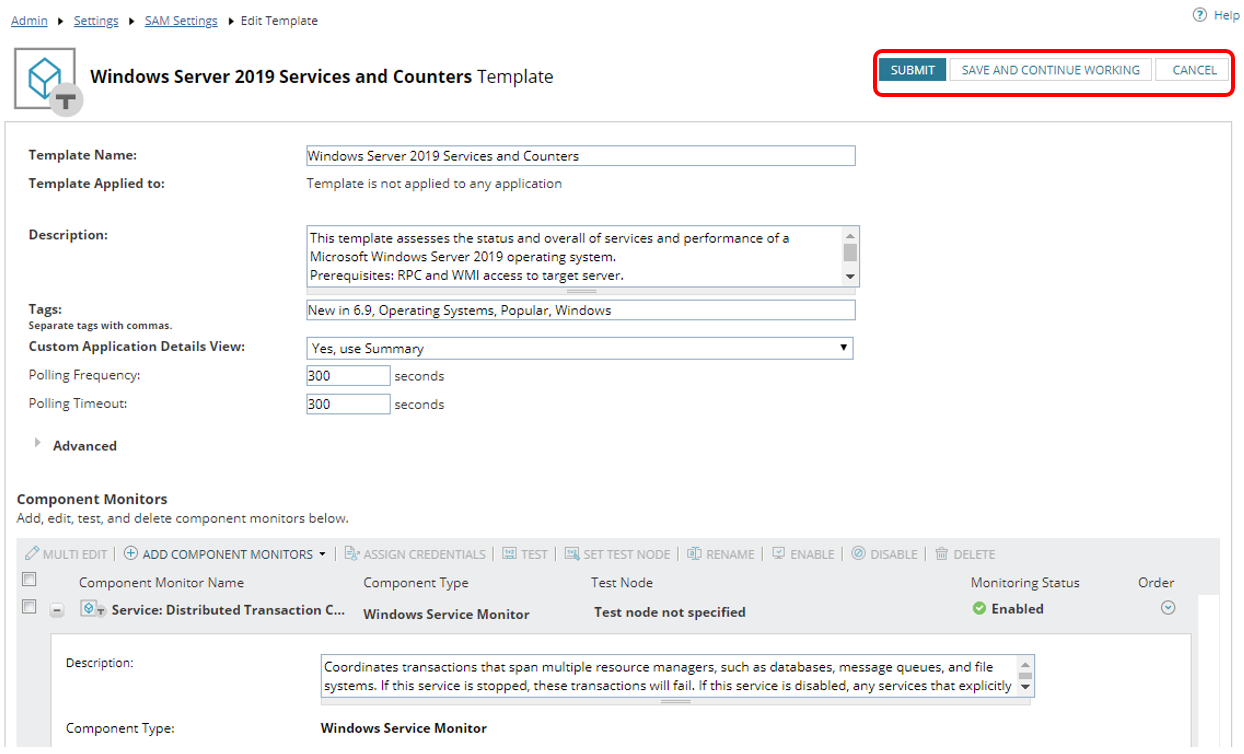
Task: Expand the Advanced section
Action: click(x=38, y=442)
